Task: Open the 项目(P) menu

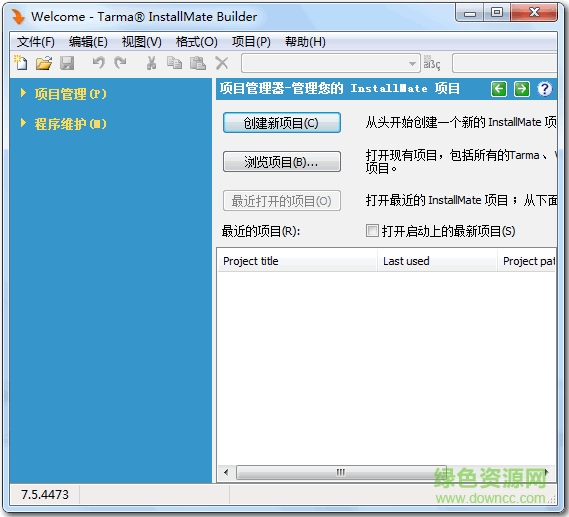Action: point(251,42)
